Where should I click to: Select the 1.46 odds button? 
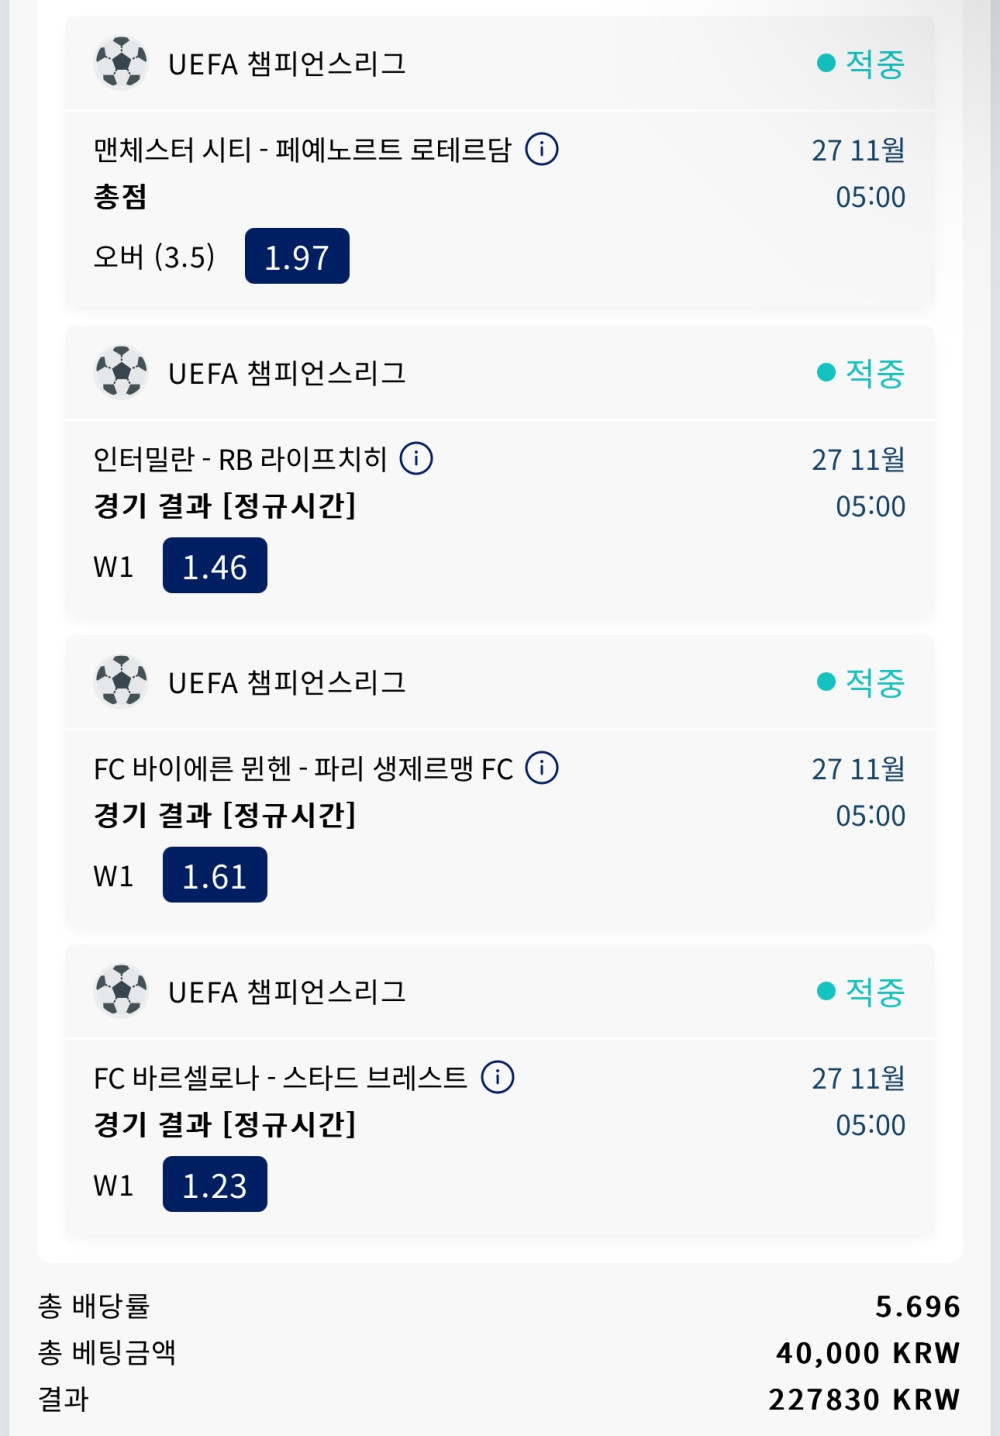pyautogui.click(x=215, y=566)
